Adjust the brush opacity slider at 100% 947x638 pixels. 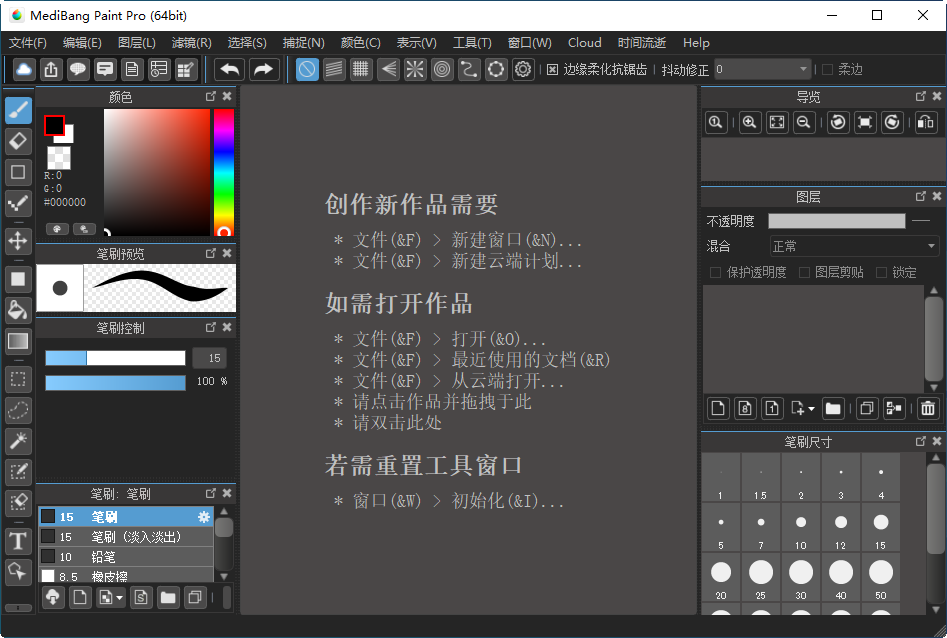tap(115, 382)
